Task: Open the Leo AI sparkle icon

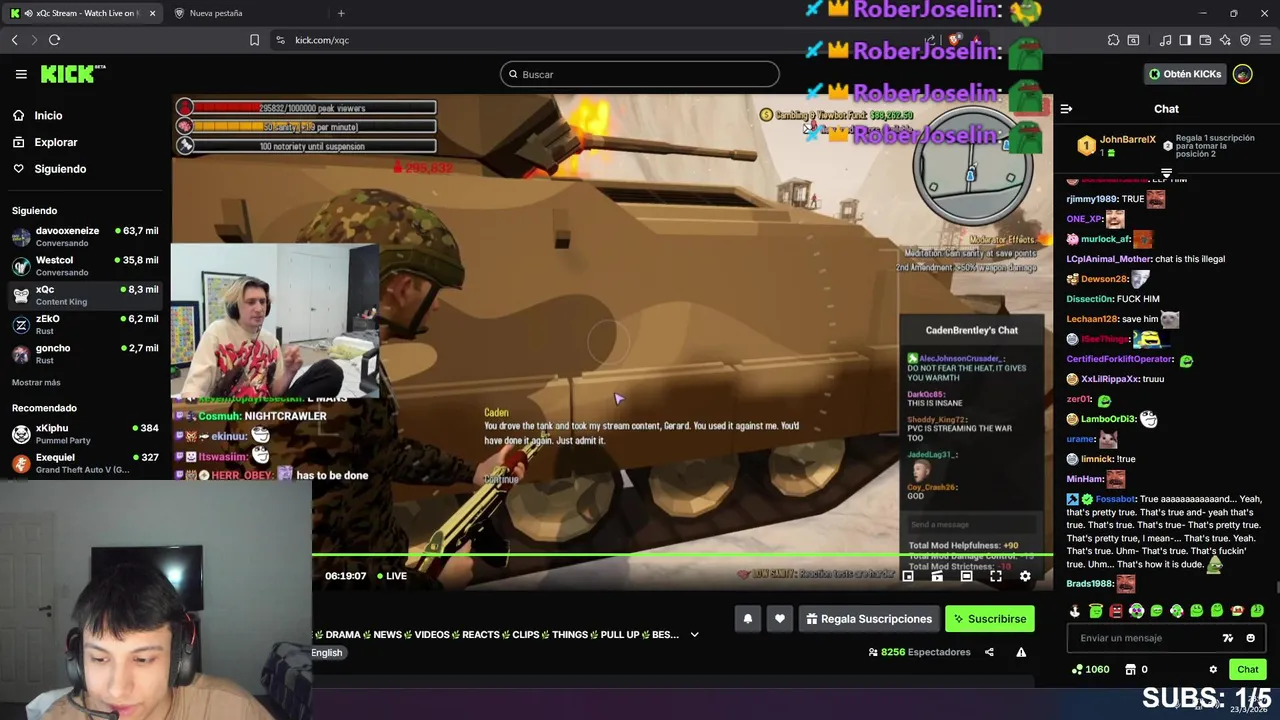Action: 1225,40
